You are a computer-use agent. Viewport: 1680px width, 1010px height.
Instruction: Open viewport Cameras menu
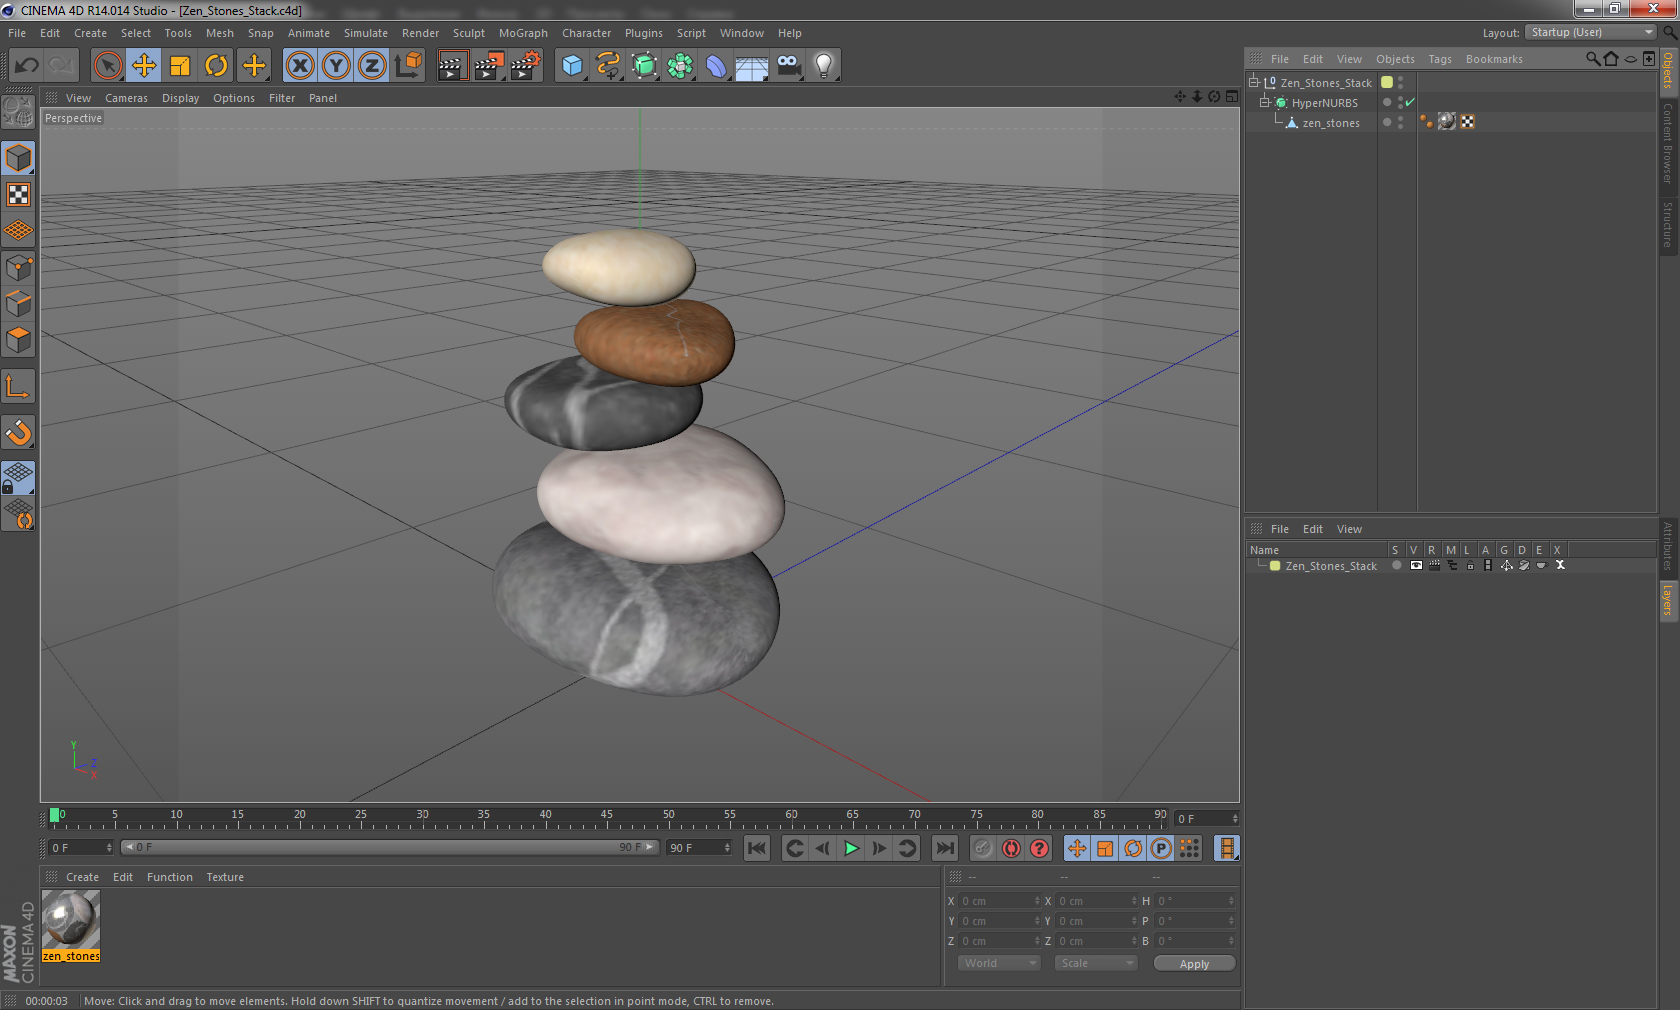point(126,98)
